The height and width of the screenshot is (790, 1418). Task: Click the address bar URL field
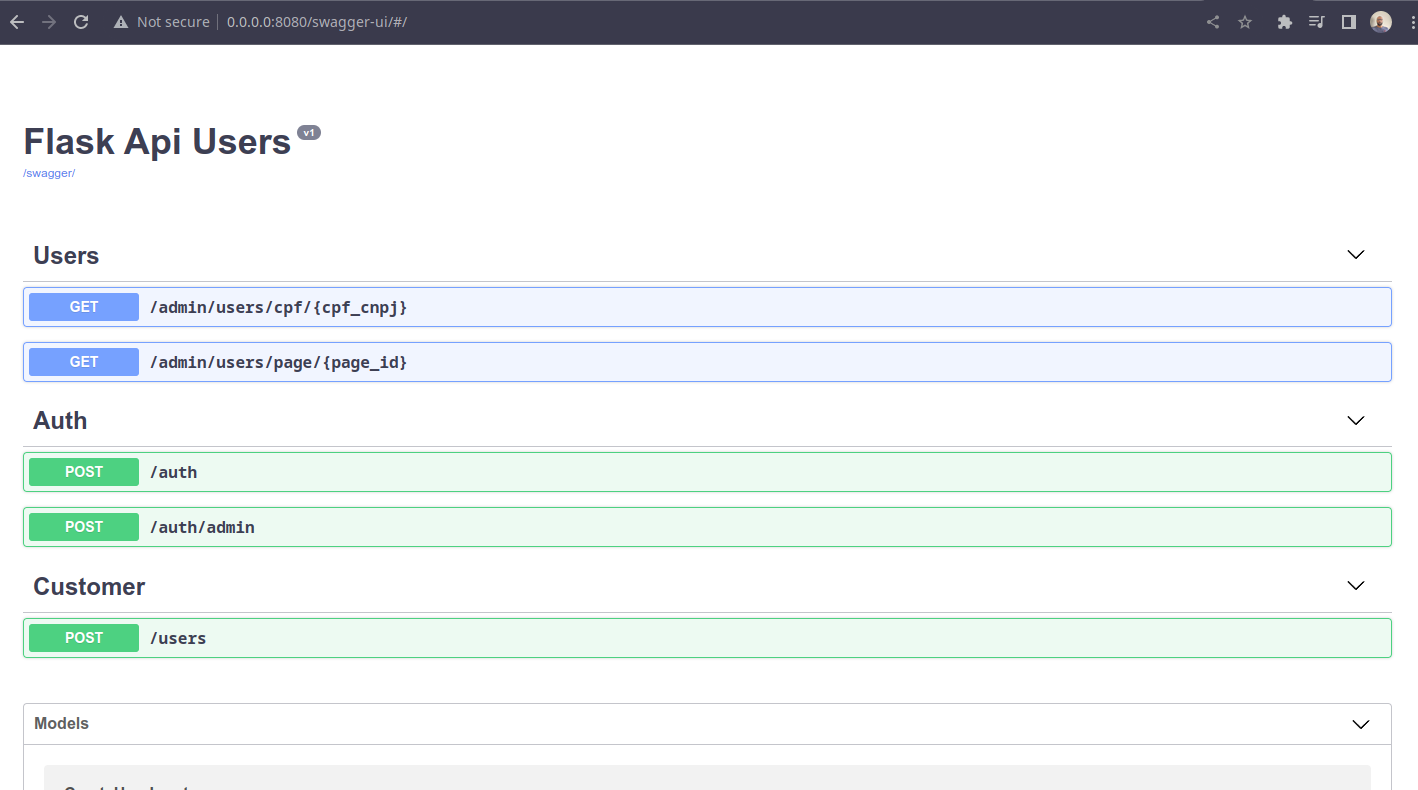coord(316,22)
